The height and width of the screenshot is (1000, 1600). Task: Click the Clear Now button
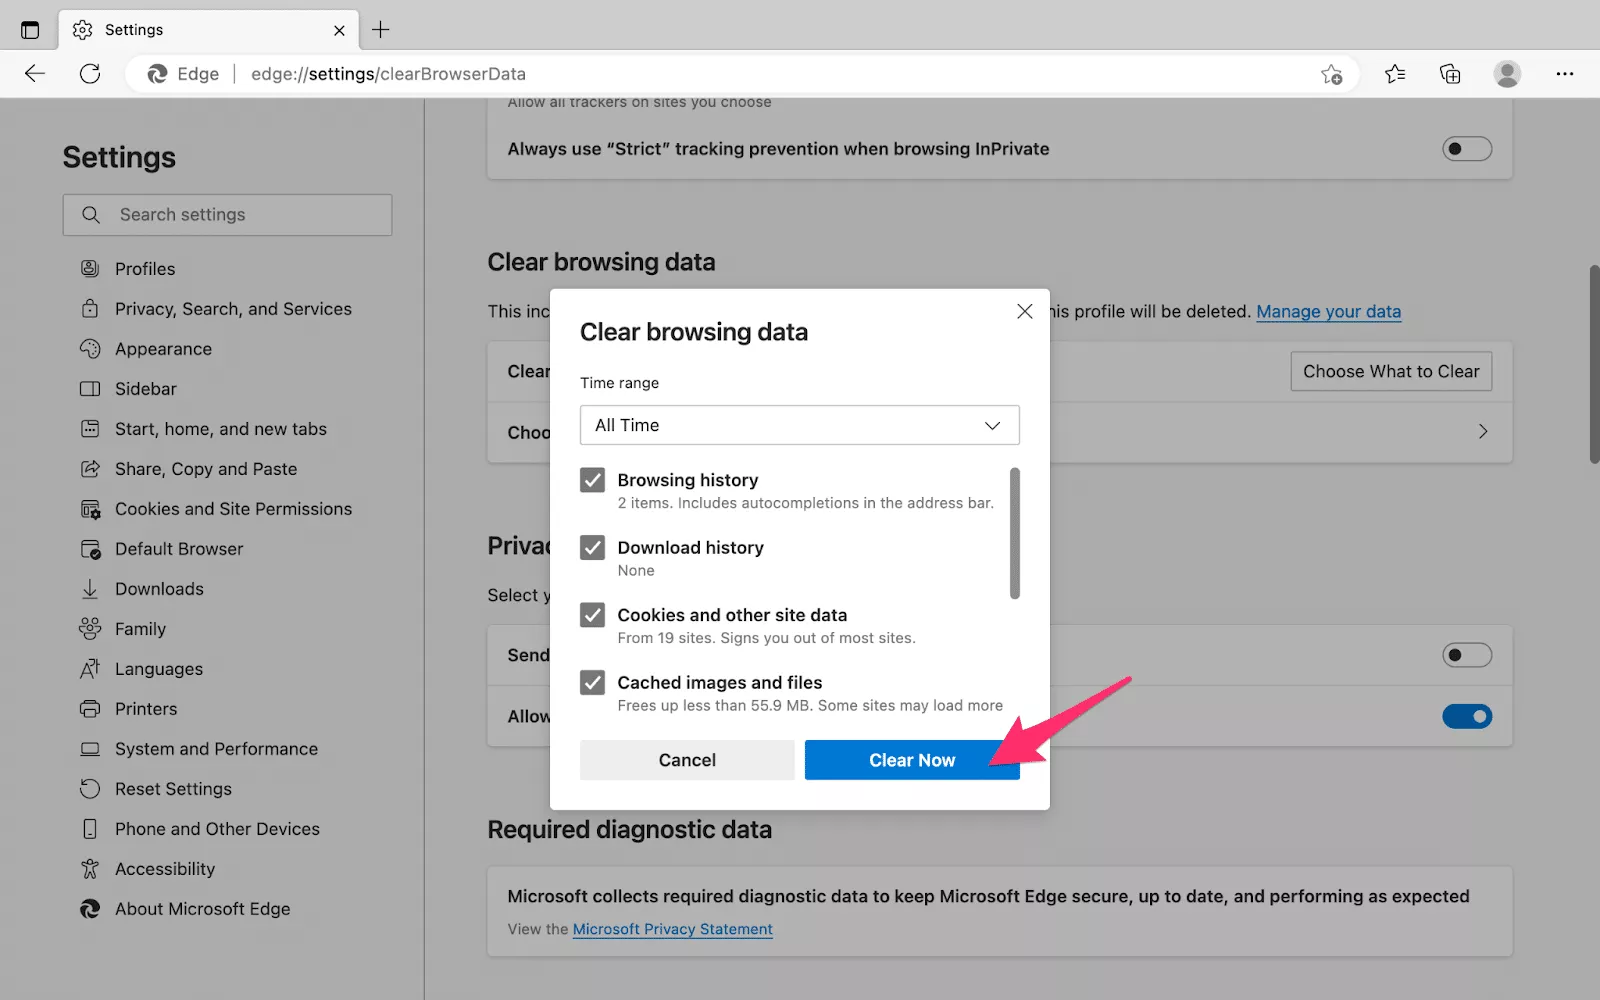click(x=912, y=760)
